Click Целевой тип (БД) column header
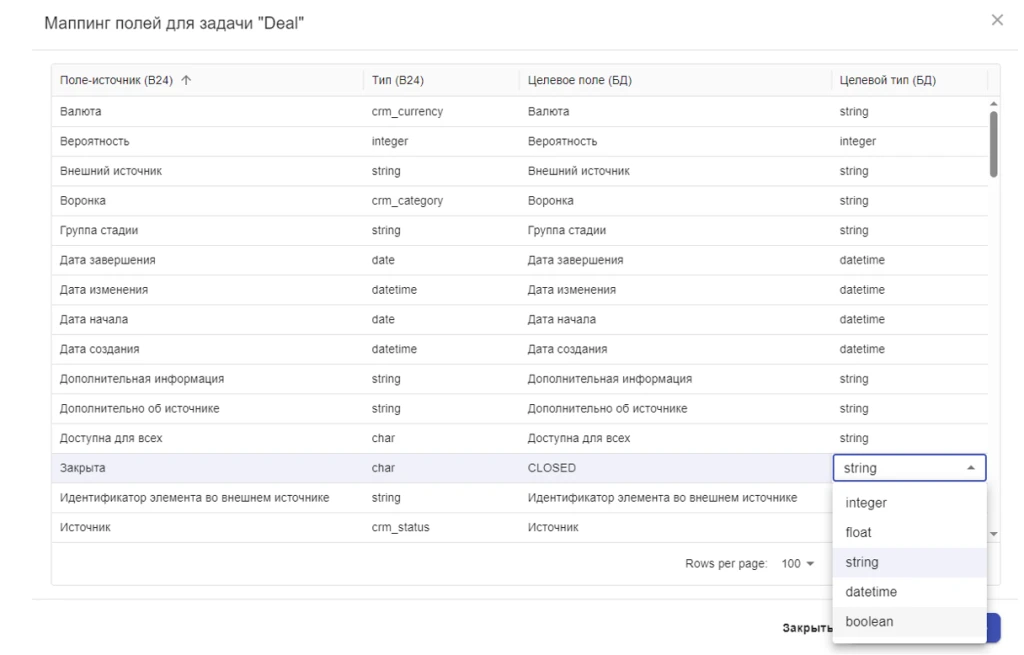Screen dimensions: 1024x655 click(887, 81)
